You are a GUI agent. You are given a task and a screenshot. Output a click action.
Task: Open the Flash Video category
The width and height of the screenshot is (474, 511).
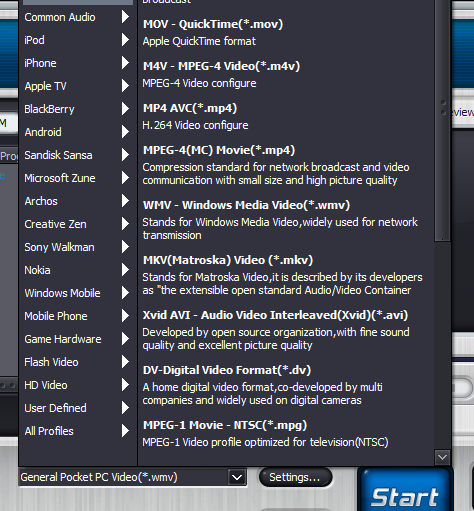pos(78,362)
